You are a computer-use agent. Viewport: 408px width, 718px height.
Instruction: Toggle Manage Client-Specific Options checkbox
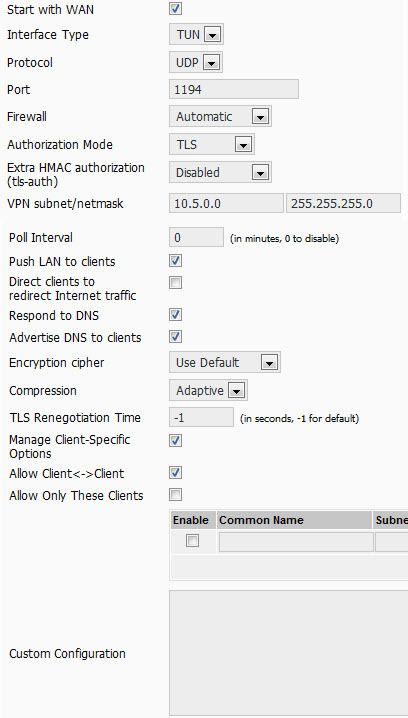(x=175, y=441)
